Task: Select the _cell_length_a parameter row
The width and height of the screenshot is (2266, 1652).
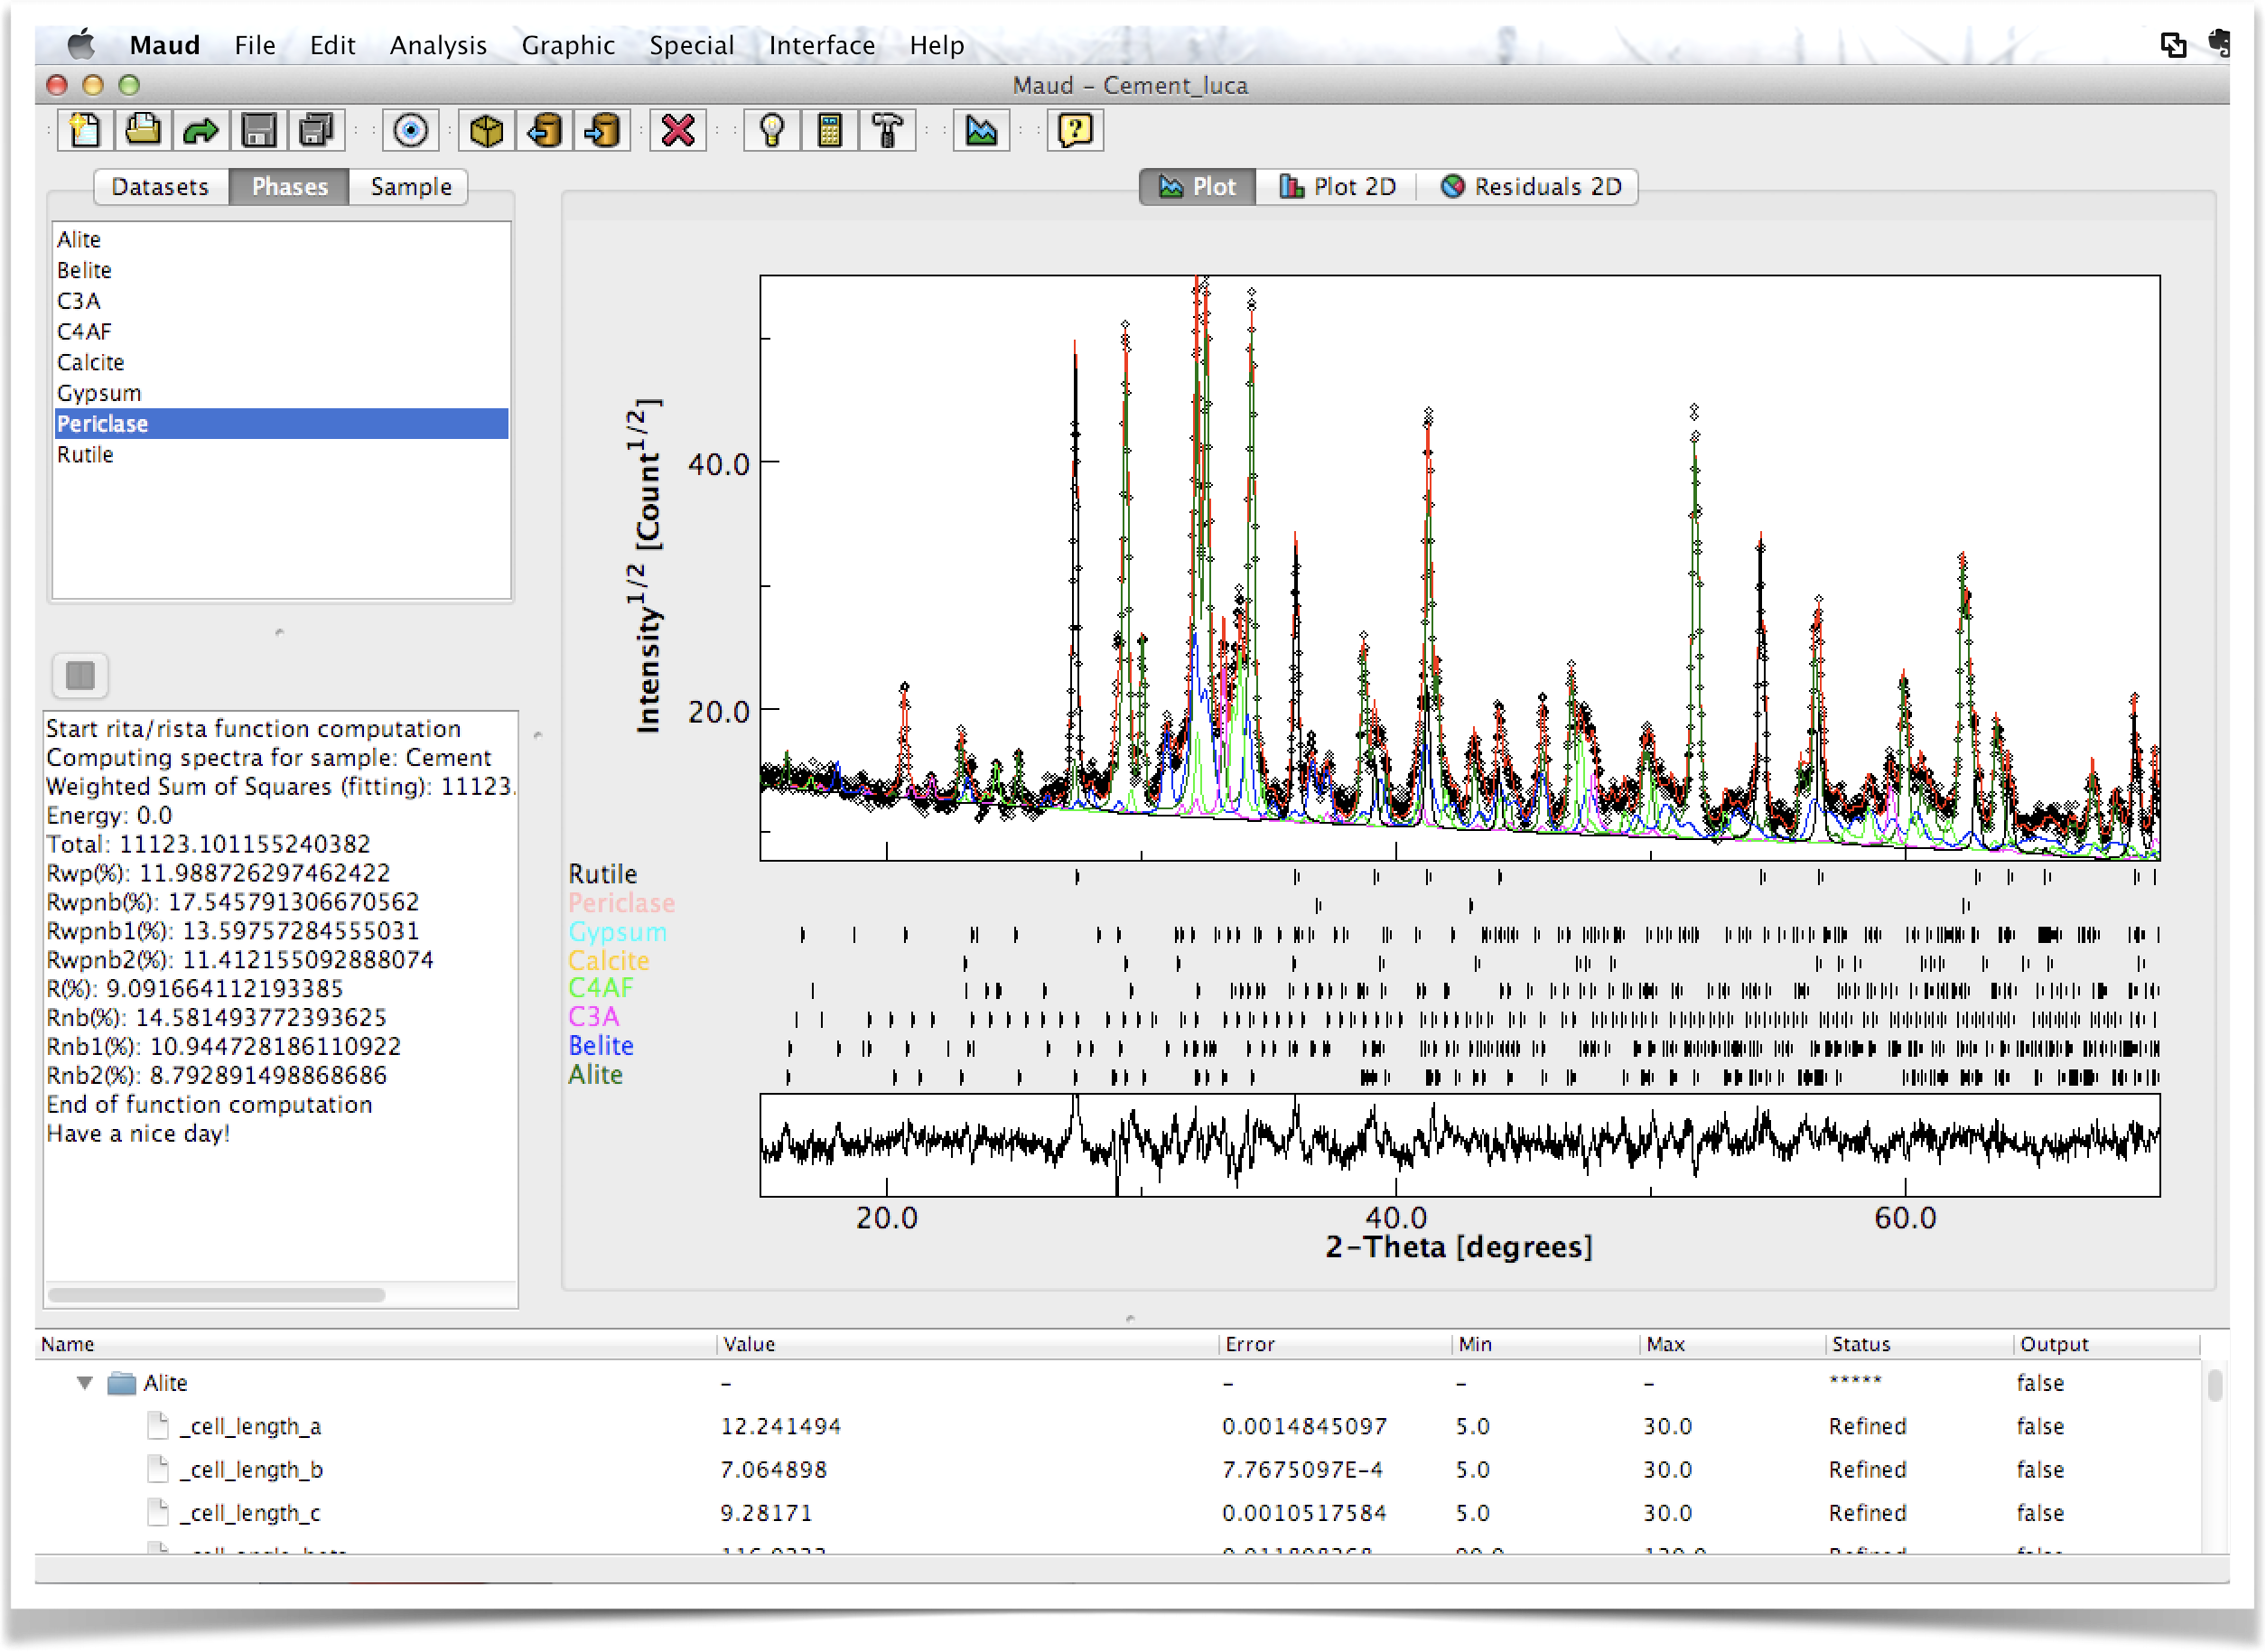Action: coord(1117,1427)
